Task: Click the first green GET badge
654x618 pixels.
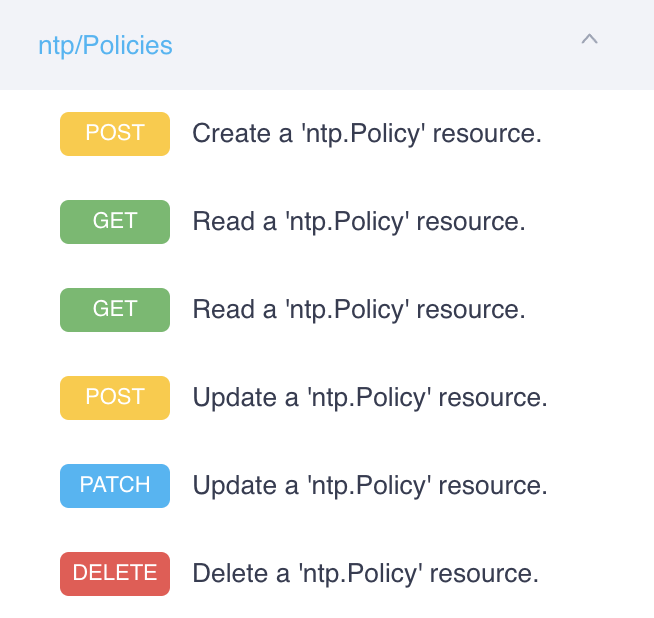Action: pyautogui.click(x=115, y=221)
